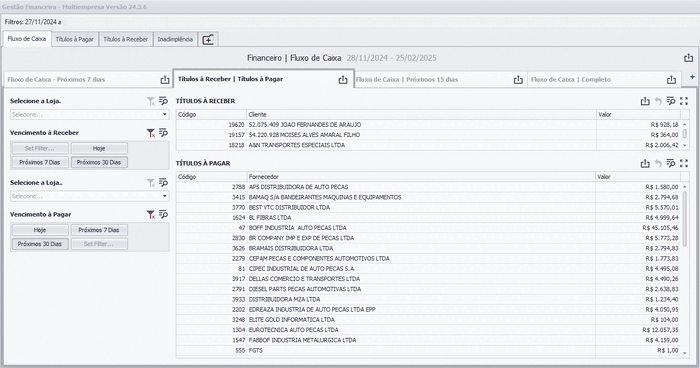This screenshot has width=700, height=368.
Task: Sort by Código column in Títulos à Receber
Action: pyautogui.click(x=211, y=115)
